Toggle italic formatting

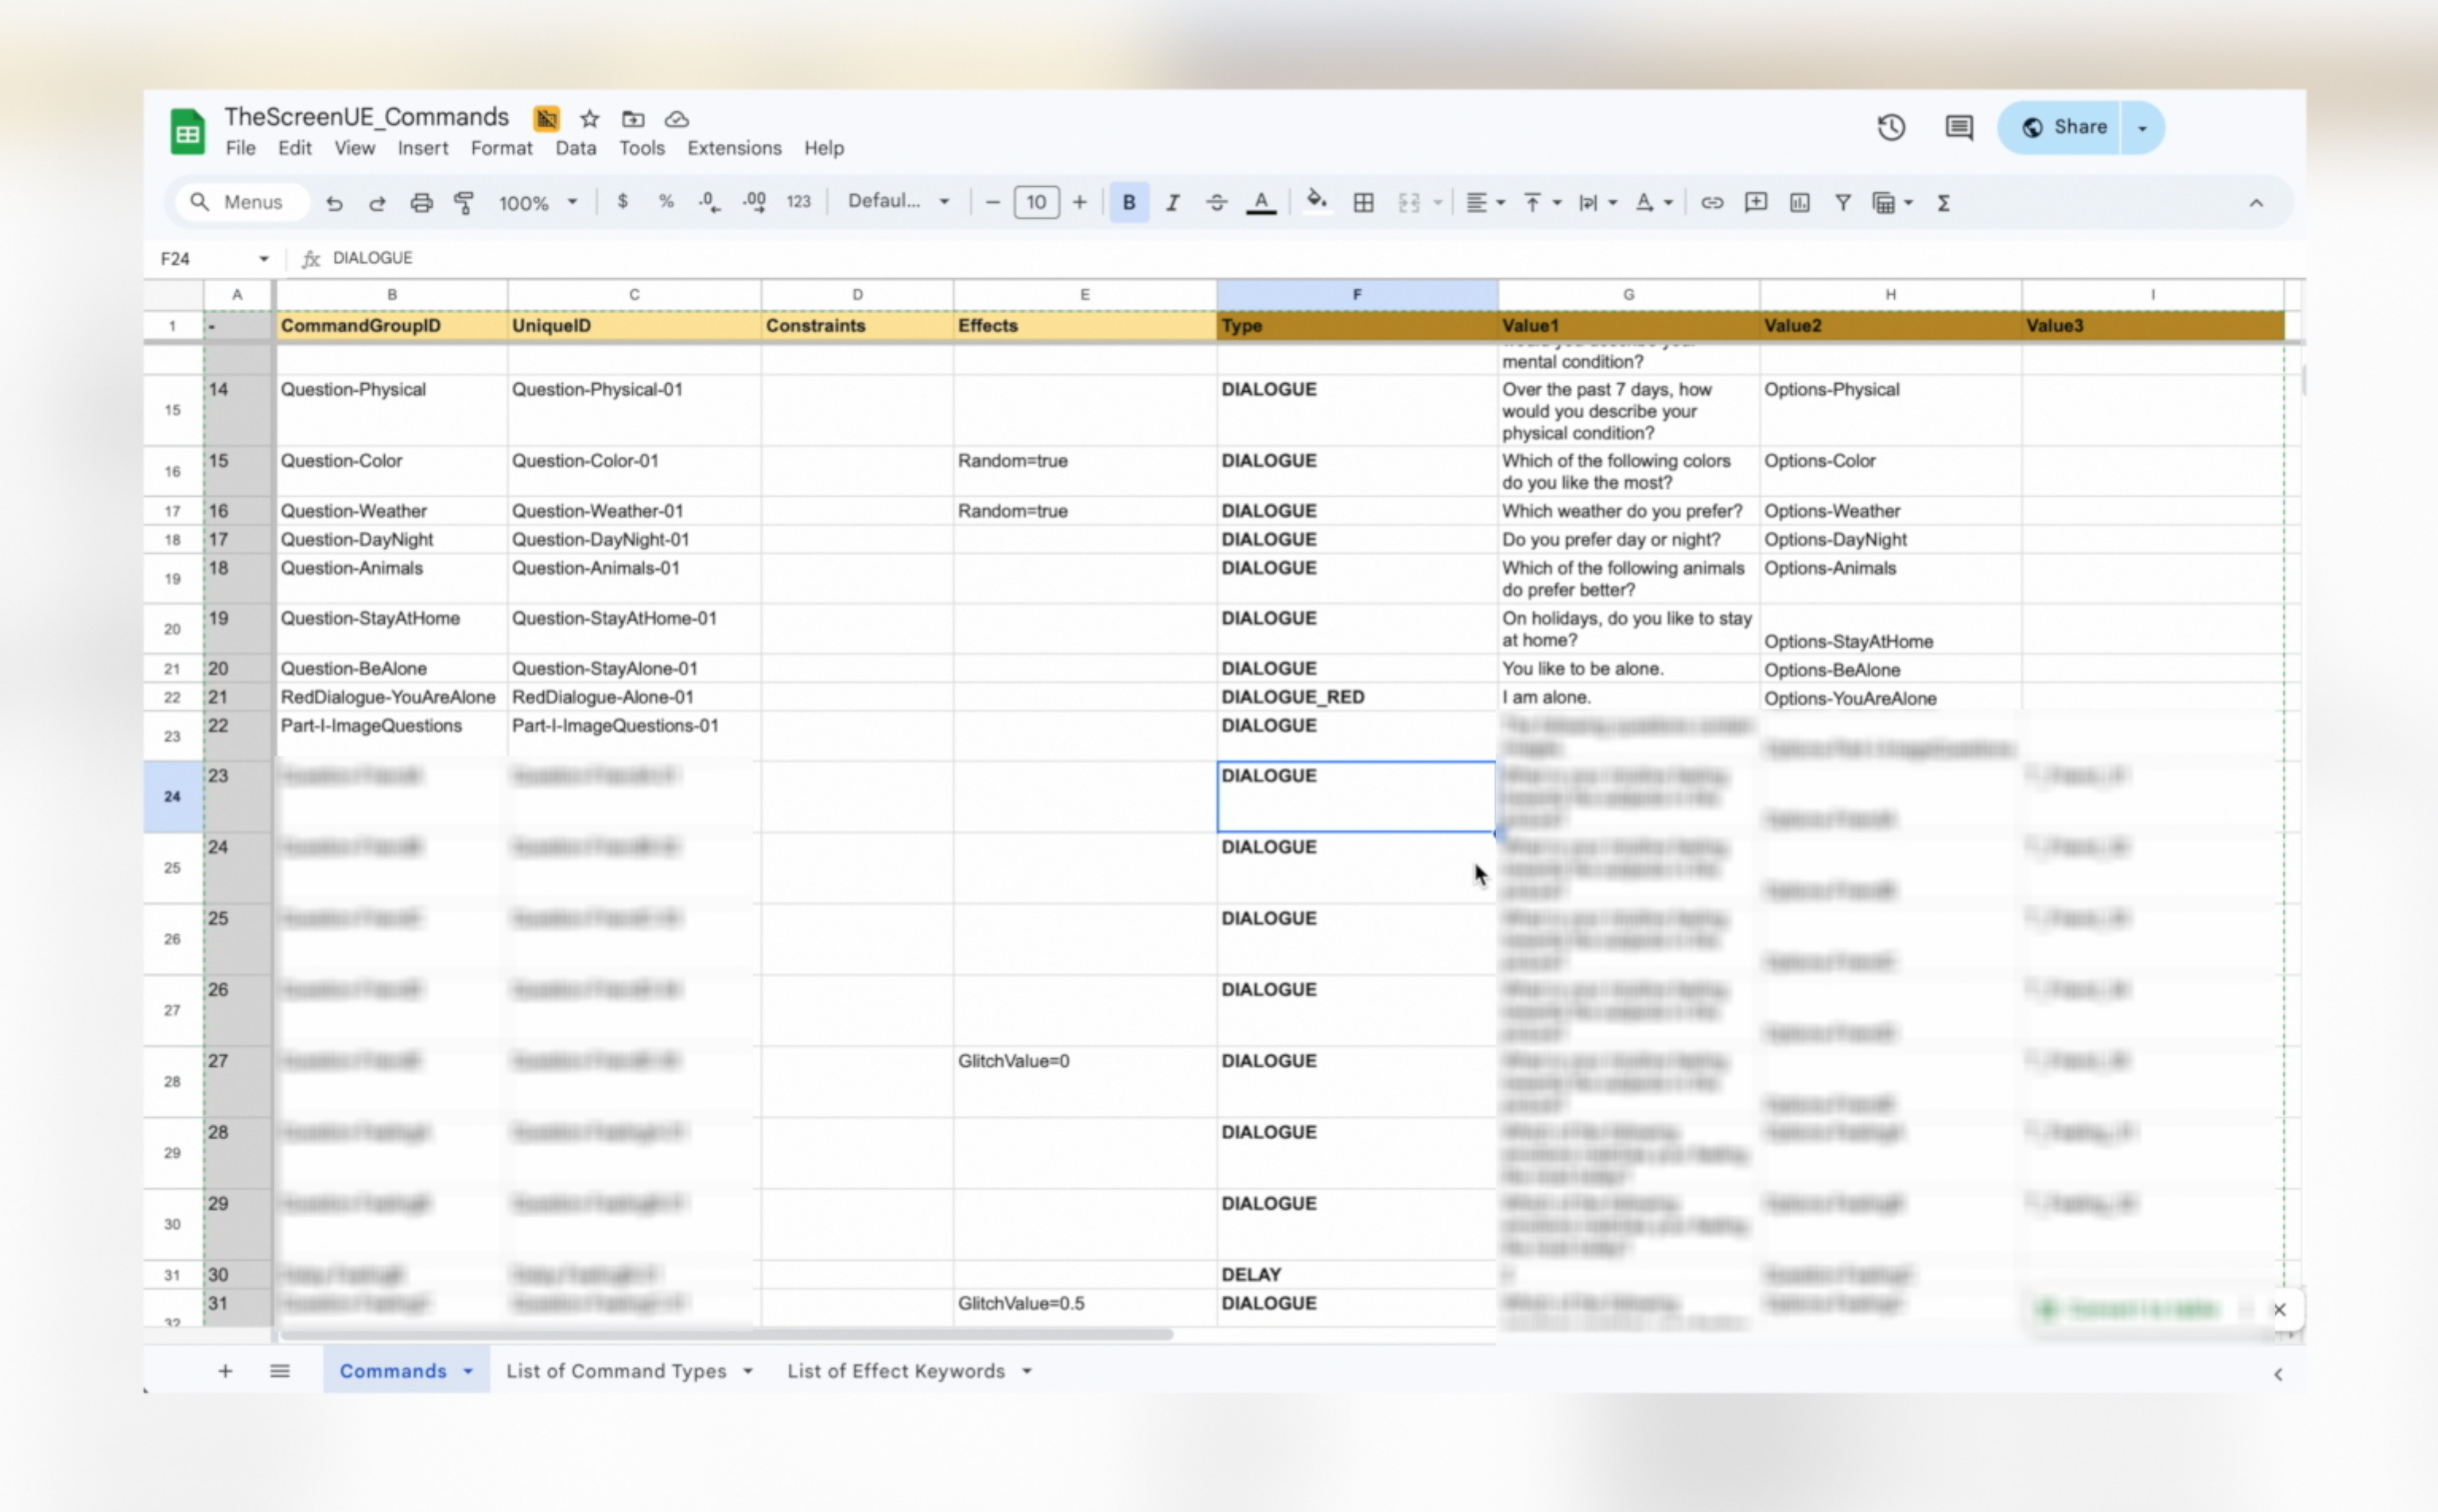(1172, 203)
